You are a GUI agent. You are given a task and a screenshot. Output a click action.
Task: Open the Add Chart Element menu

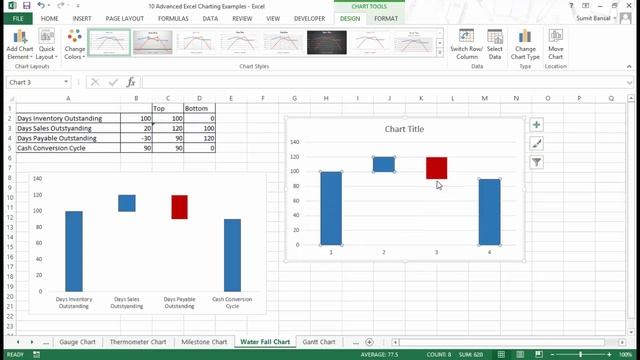click(20, 45)
